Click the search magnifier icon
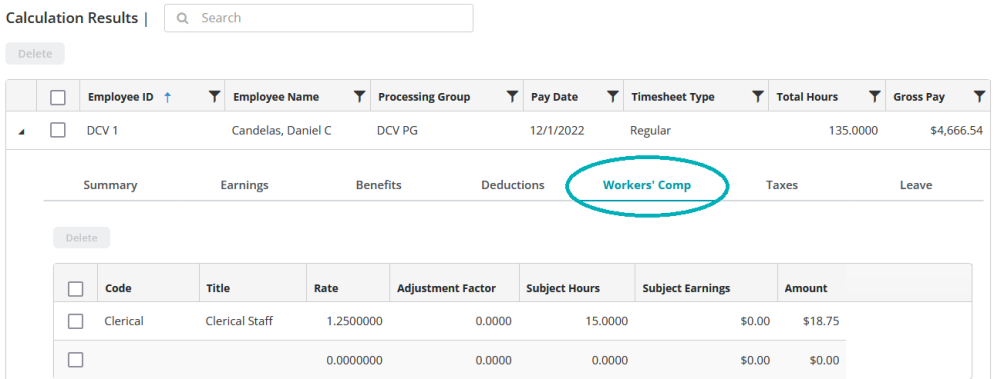The image size is (994, 379). pyautogui.click(x=183, y=18)
